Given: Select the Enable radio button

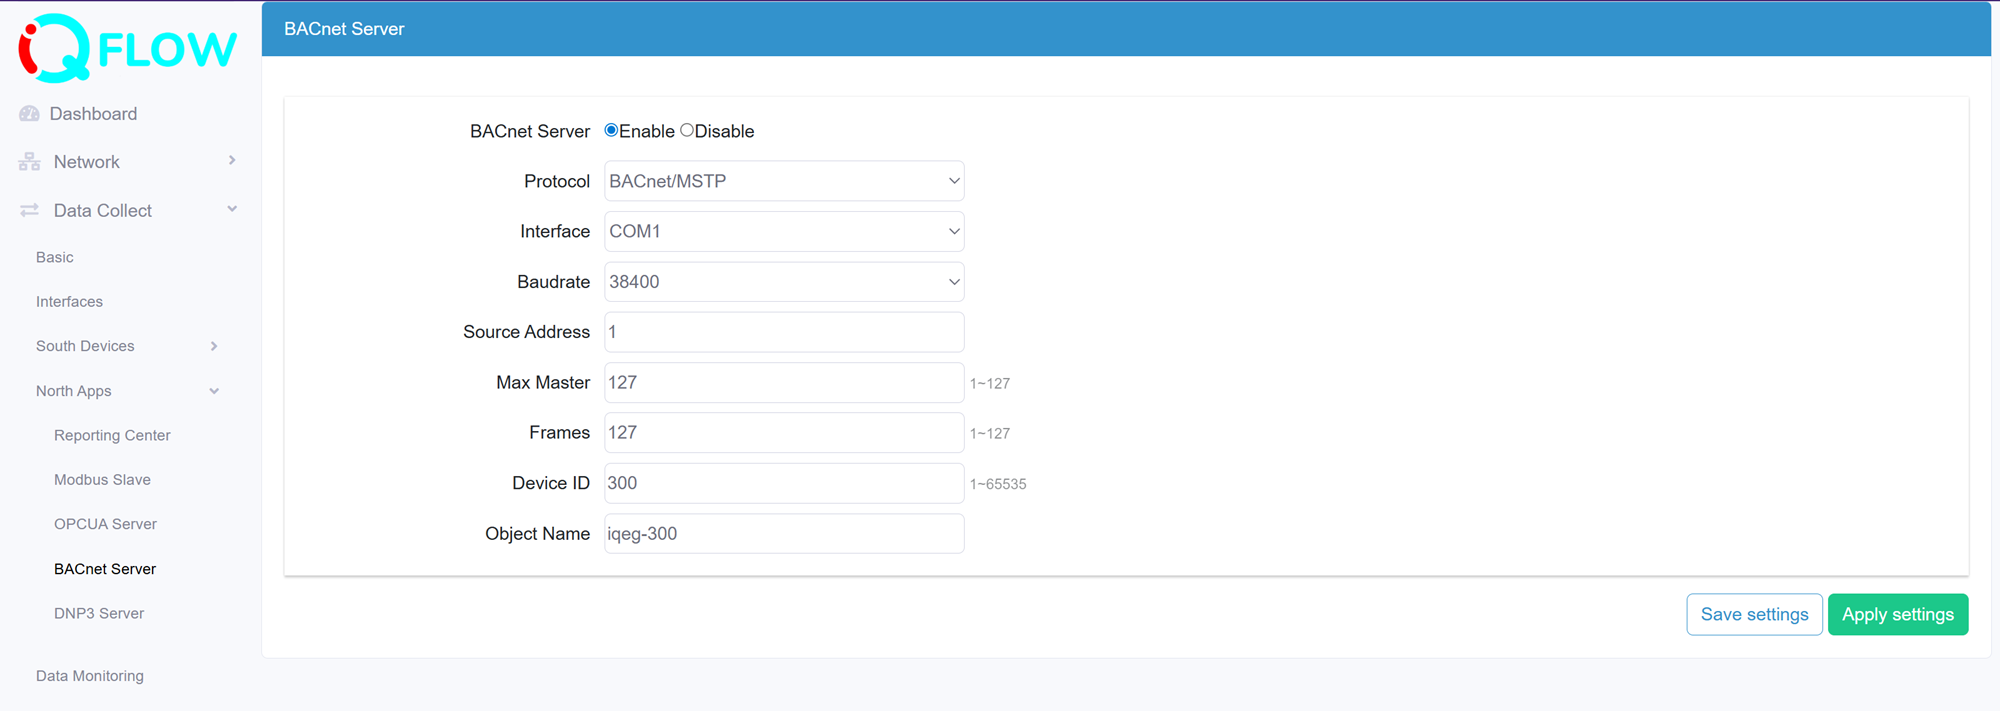Looking at the screenshot, I should [611, 131].
